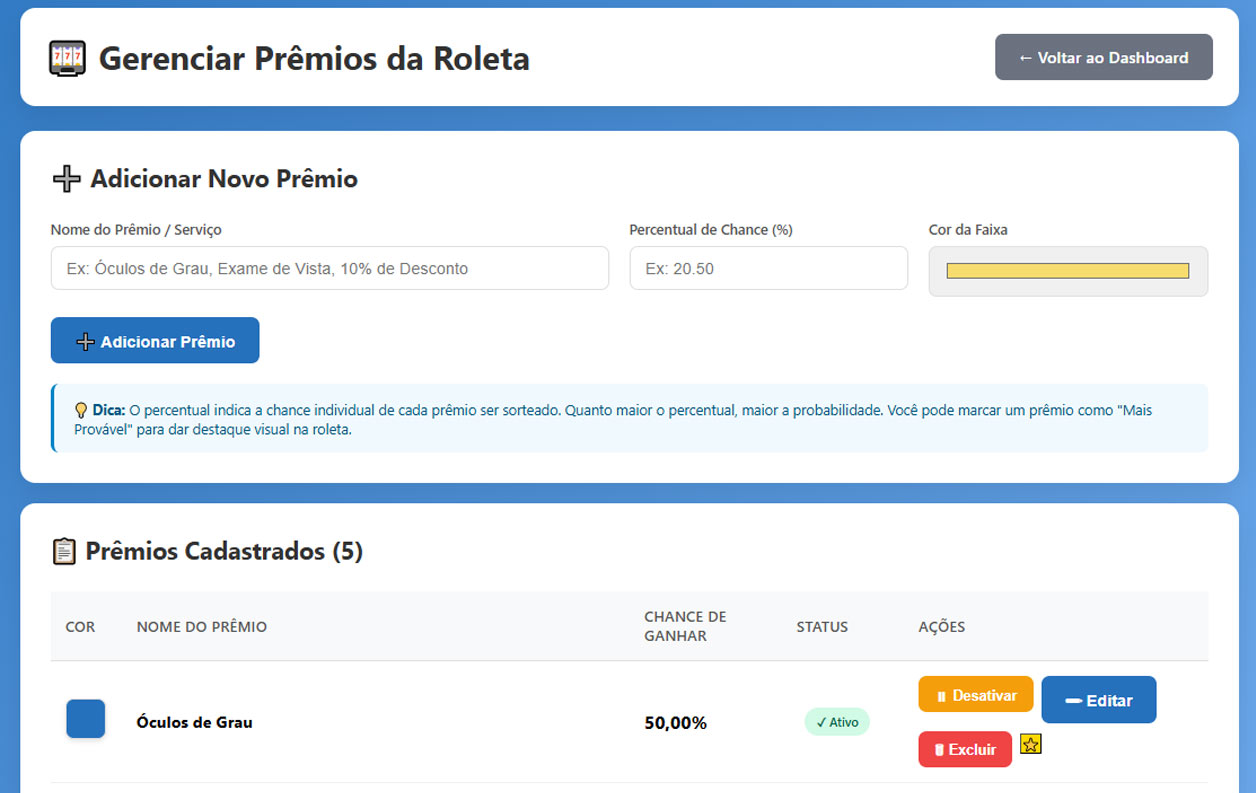Click the slot machine icon beside the page title
Screen dimensions: 1256x793
[66, 58]
